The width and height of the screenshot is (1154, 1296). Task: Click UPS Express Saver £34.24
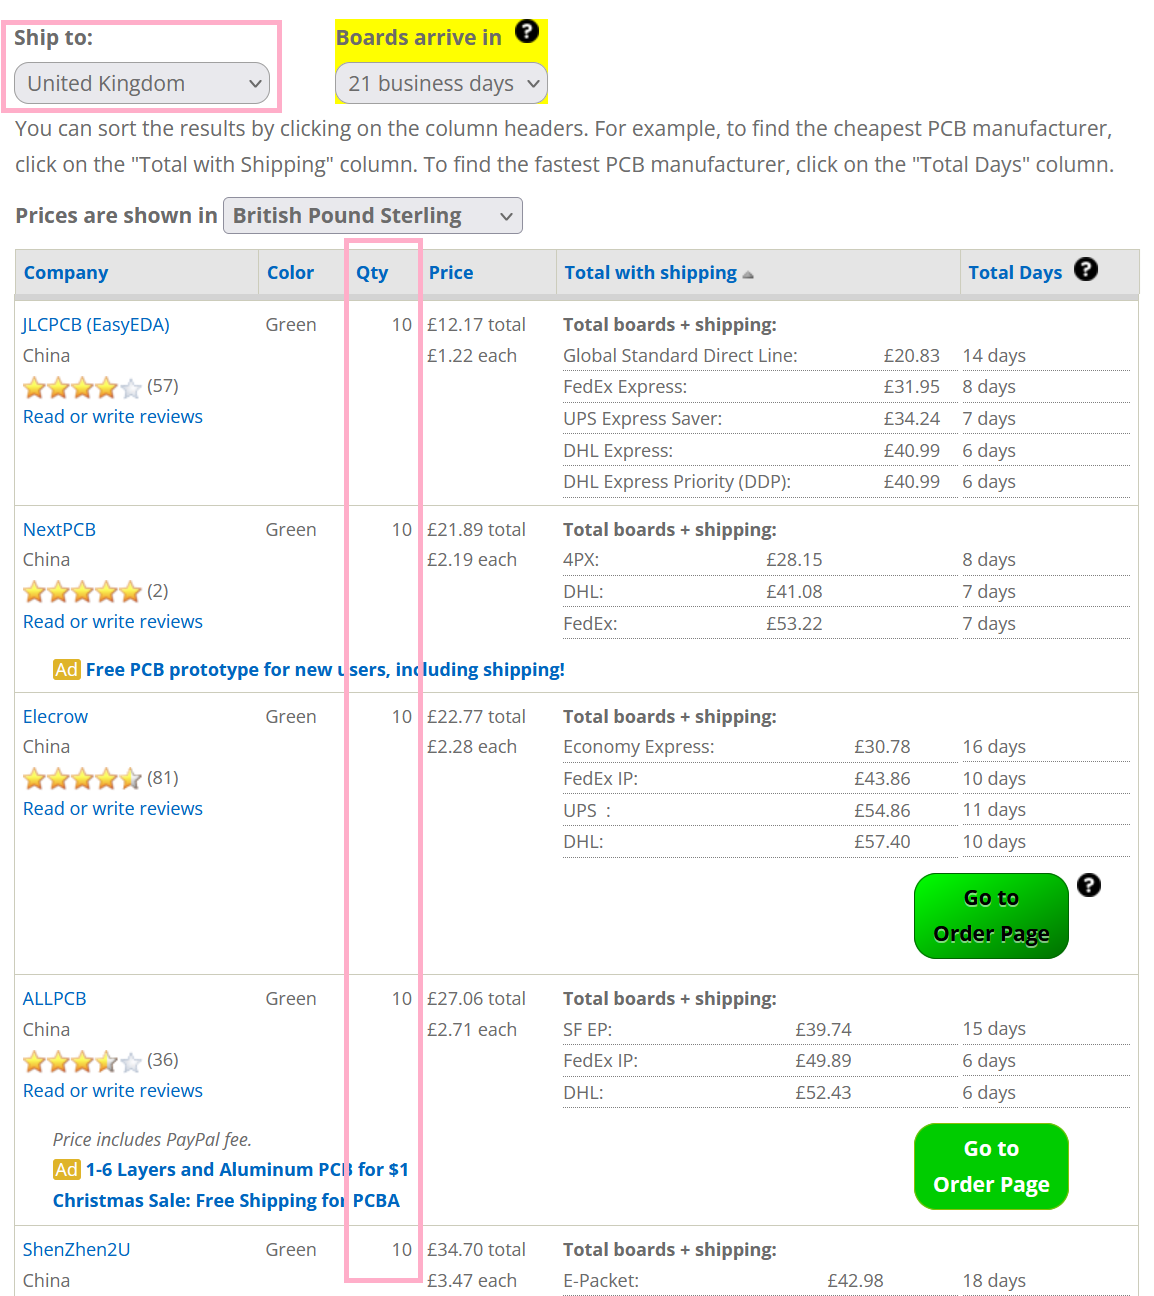[x=911, y=419]
